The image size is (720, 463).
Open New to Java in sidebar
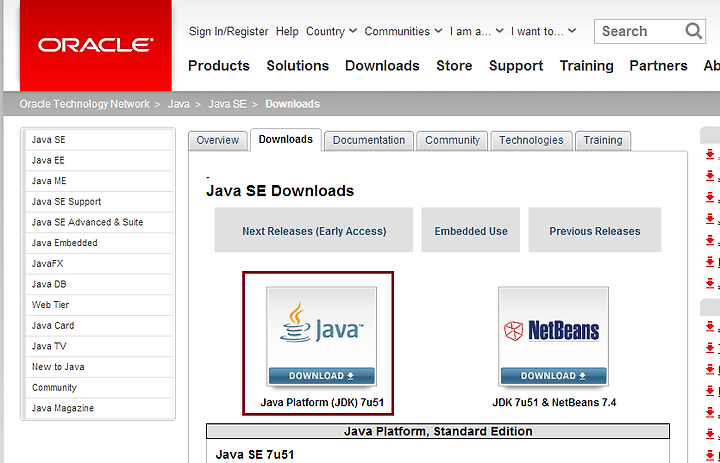(x=98, y=367)
